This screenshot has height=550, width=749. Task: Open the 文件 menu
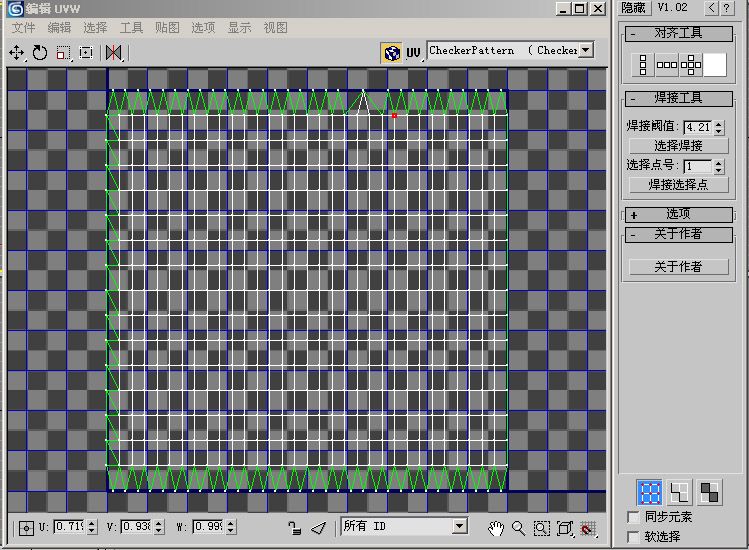[x=23, y=28]
